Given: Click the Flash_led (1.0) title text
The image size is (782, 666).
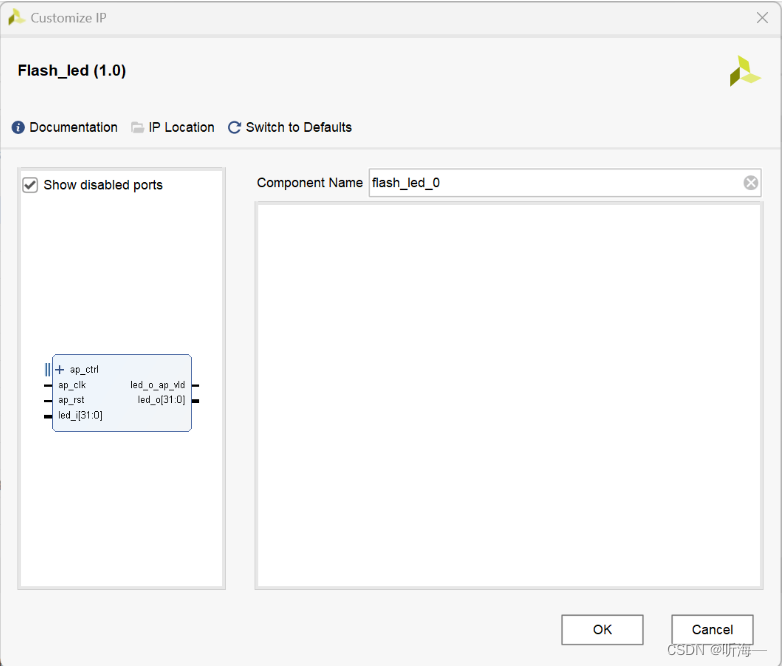Looking at the screenshot, I should tap(72, 71).
